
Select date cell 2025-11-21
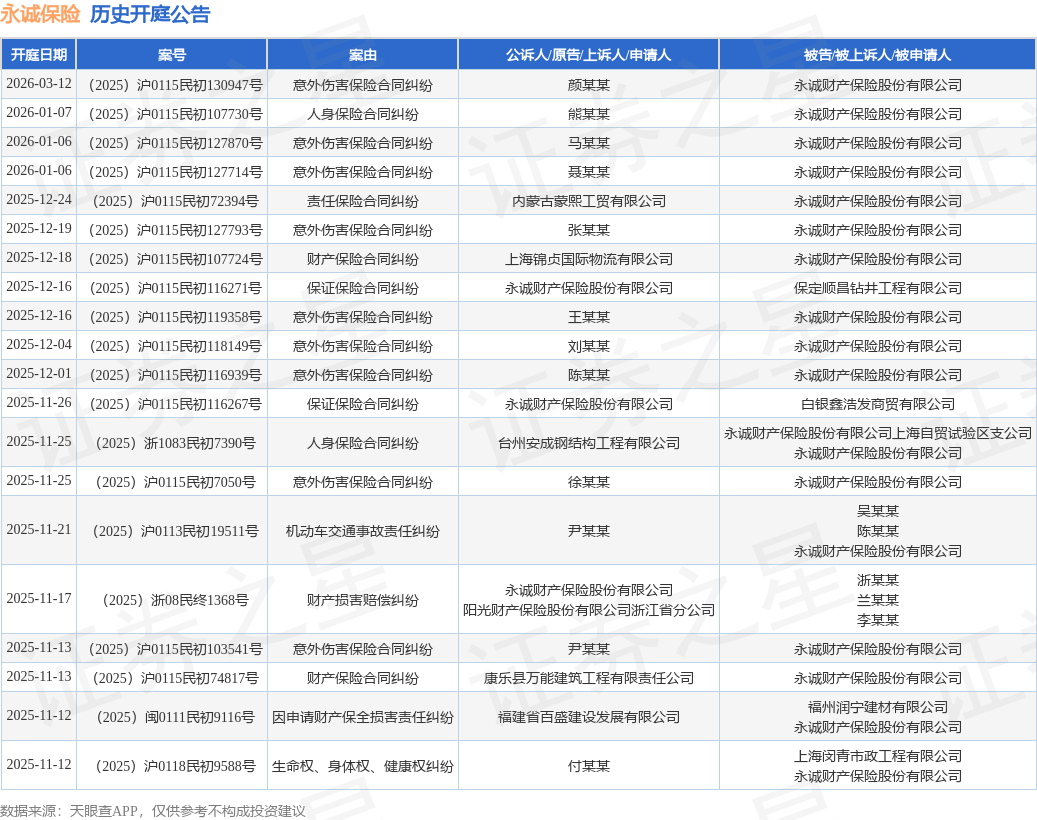39,530
